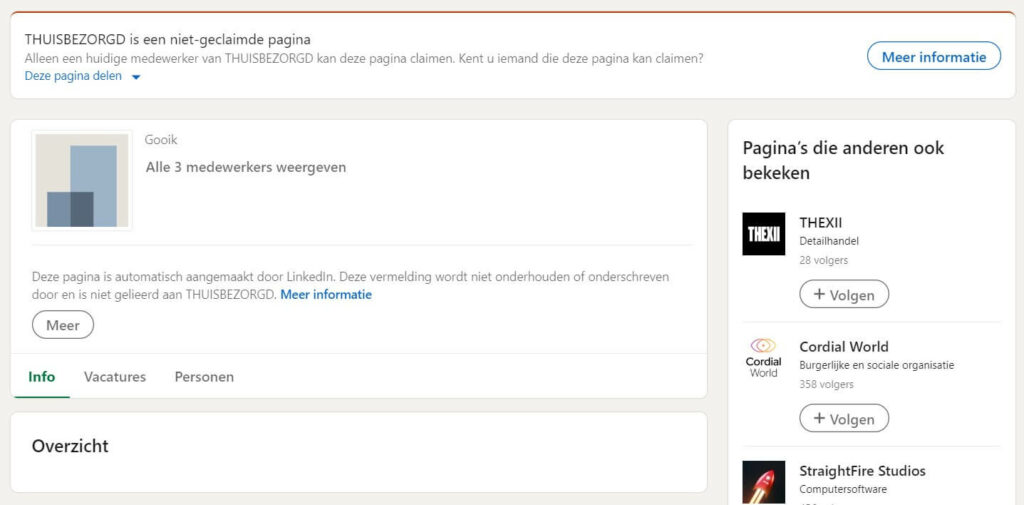The height and width of the screenshot is (505, 1024).
Task: Open the StraightFire Studios name link
Action: (x=862, y=470)
